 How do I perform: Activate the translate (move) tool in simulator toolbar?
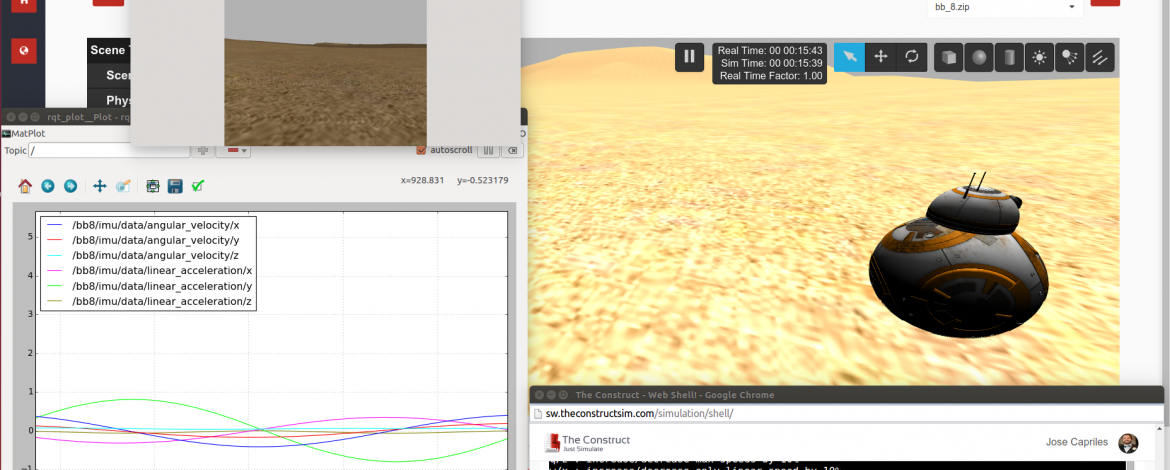pos(880,57)
